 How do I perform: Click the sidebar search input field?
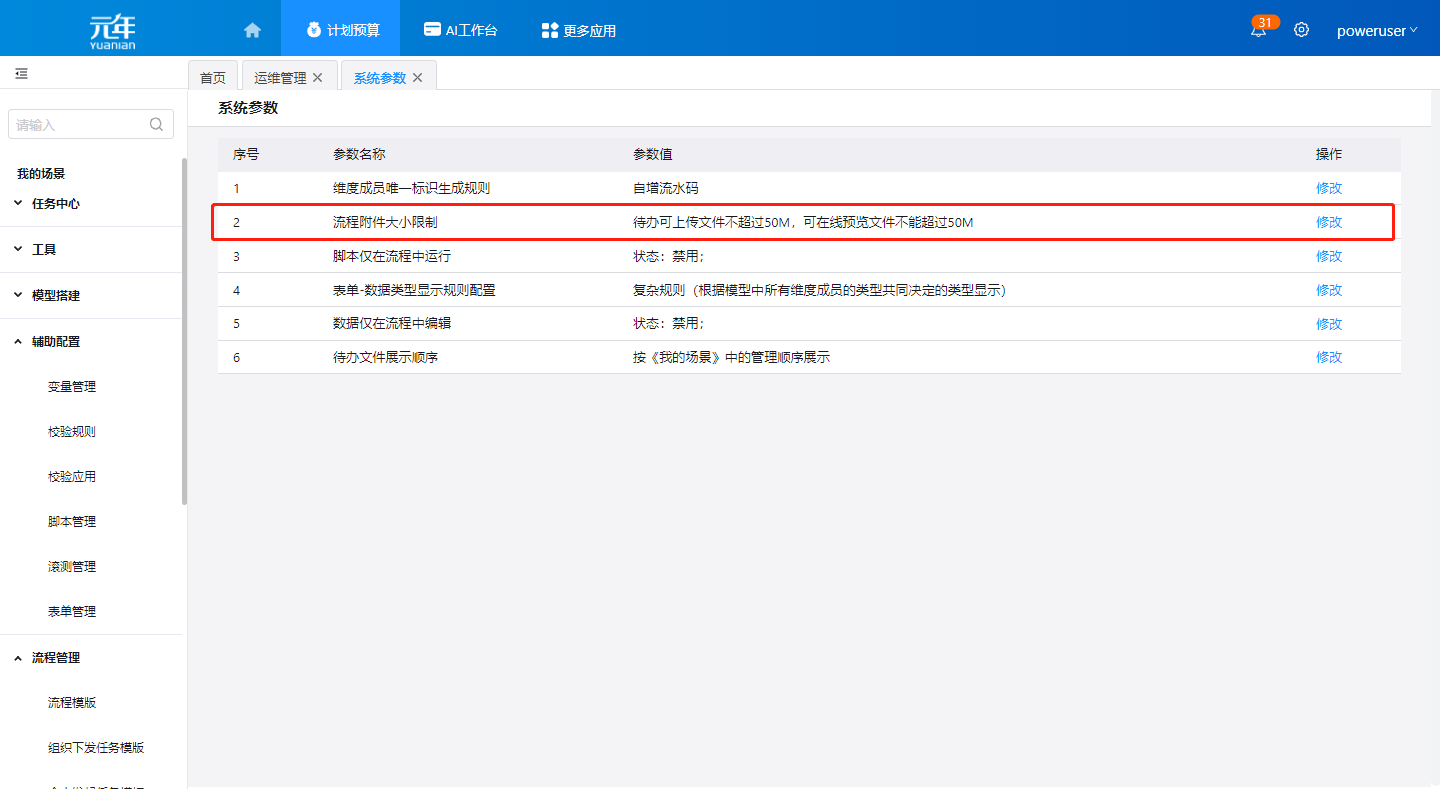[x=80, y=125]
